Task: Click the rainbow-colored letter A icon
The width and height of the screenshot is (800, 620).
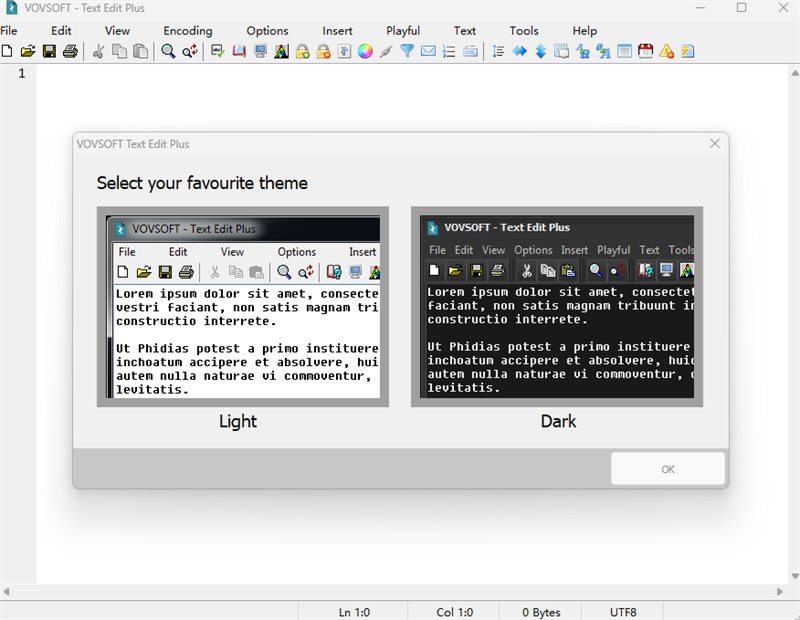Action: coord(281,51)
